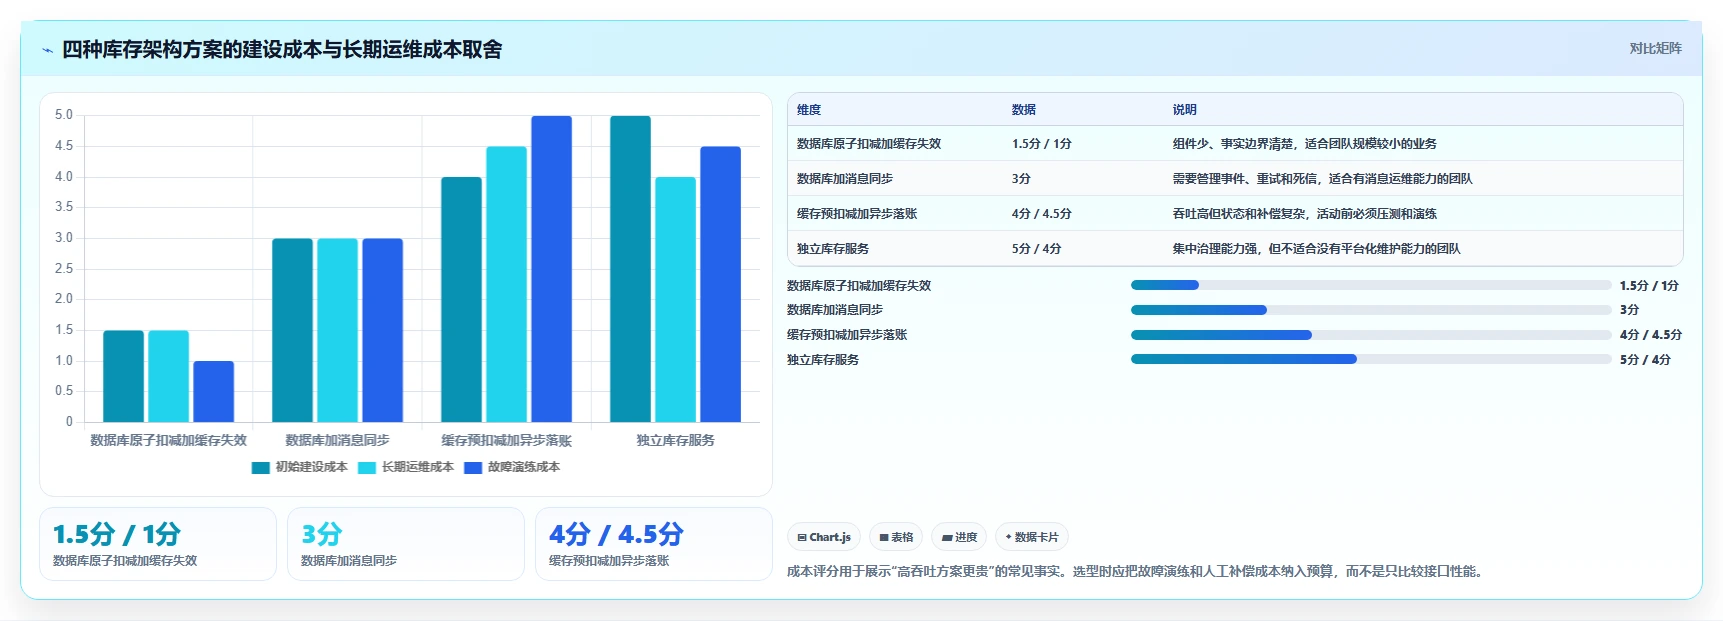The image size is (1723, 621).
Task: Click the 表格 chip
Action: [x=896, y=537]
